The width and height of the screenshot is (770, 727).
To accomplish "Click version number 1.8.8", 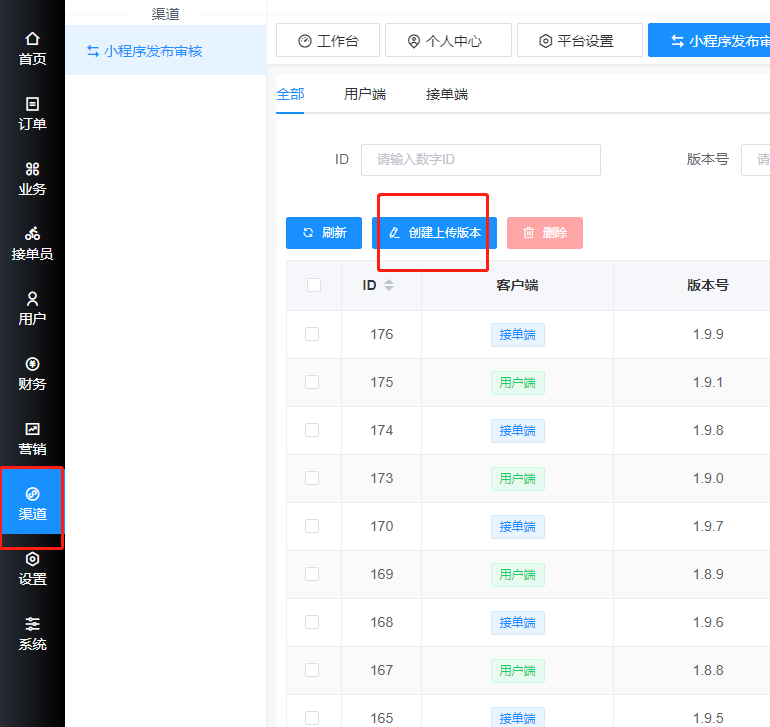I will tap(708, 670).
